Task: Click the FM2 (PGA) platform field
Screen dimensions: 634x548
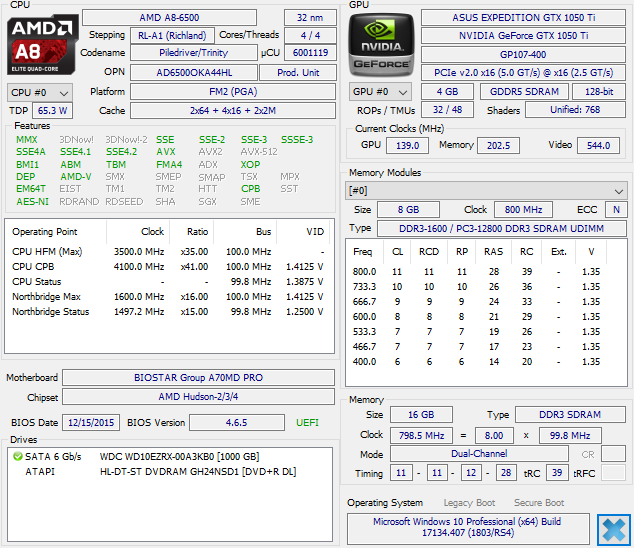Action: point(233,92)
